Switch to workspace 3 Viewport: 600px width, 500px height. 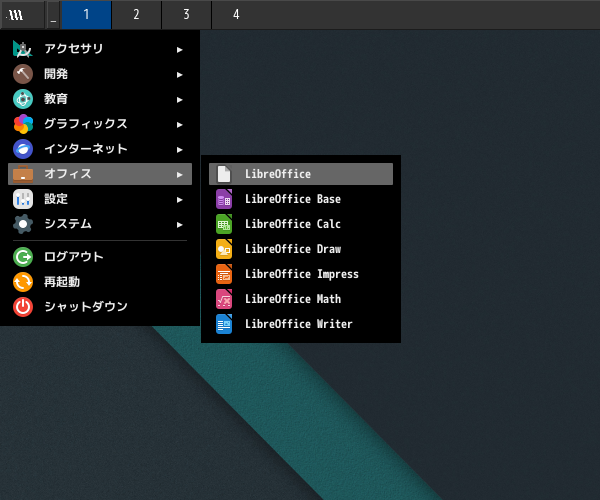pyautogui.click(x=186, y=15)
